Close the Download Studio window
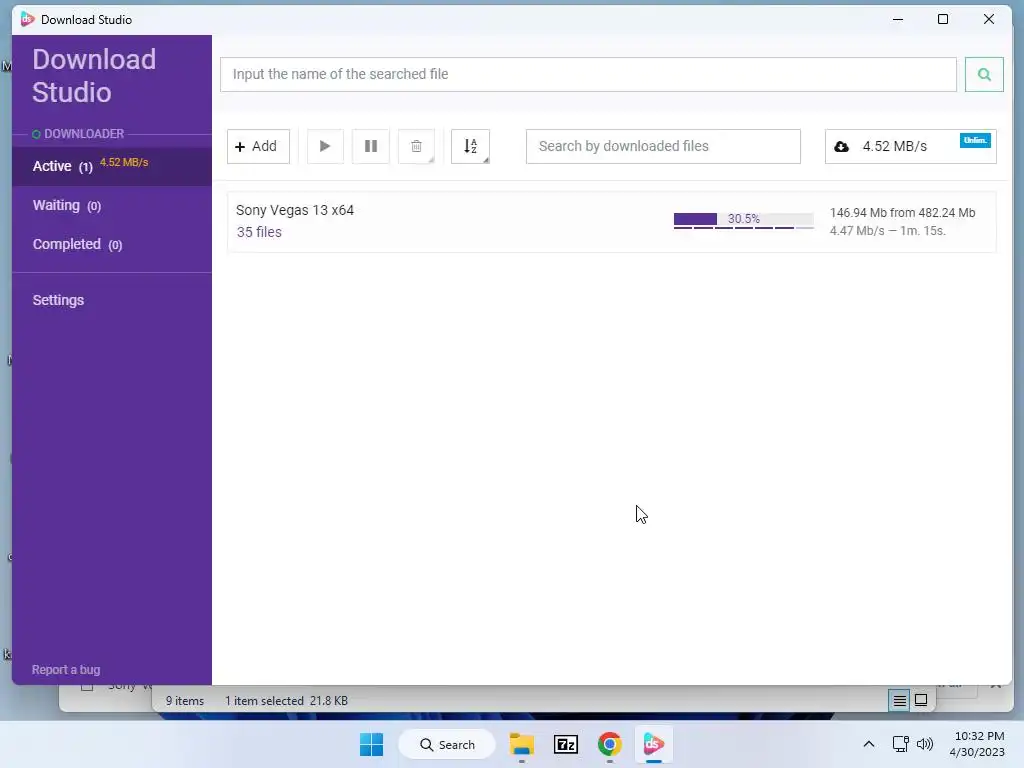 [989, 20]
